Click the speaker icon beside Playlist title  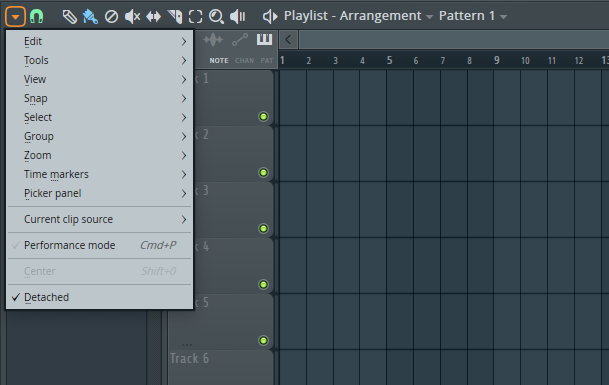click(270, 16)
